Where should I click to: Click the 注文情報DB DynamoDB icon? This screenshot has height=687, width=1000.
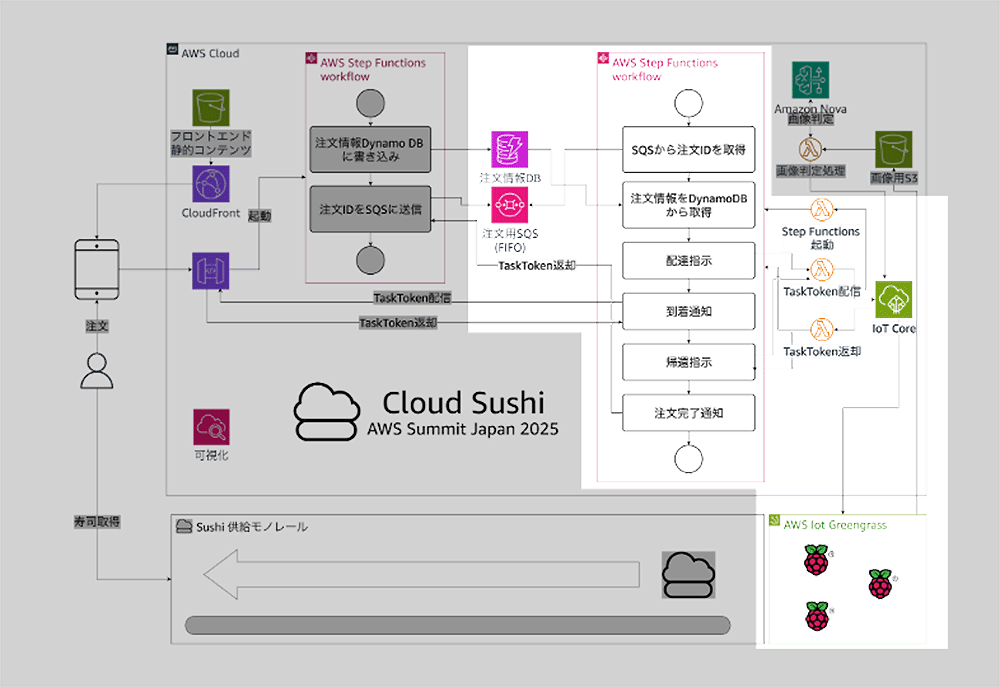(509, 149)
